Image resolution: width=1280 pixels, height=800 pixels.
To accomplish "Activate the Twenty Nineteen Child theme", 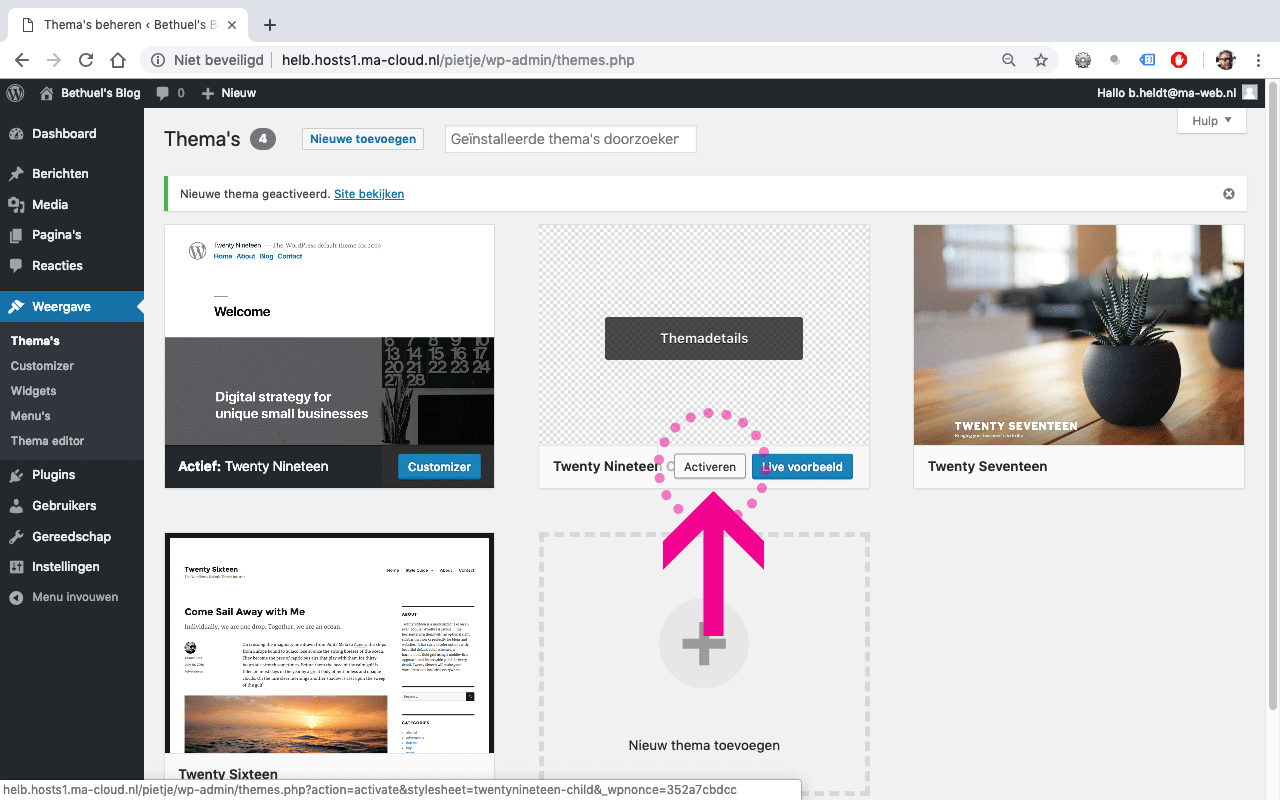I will click(x=710, y=467).
